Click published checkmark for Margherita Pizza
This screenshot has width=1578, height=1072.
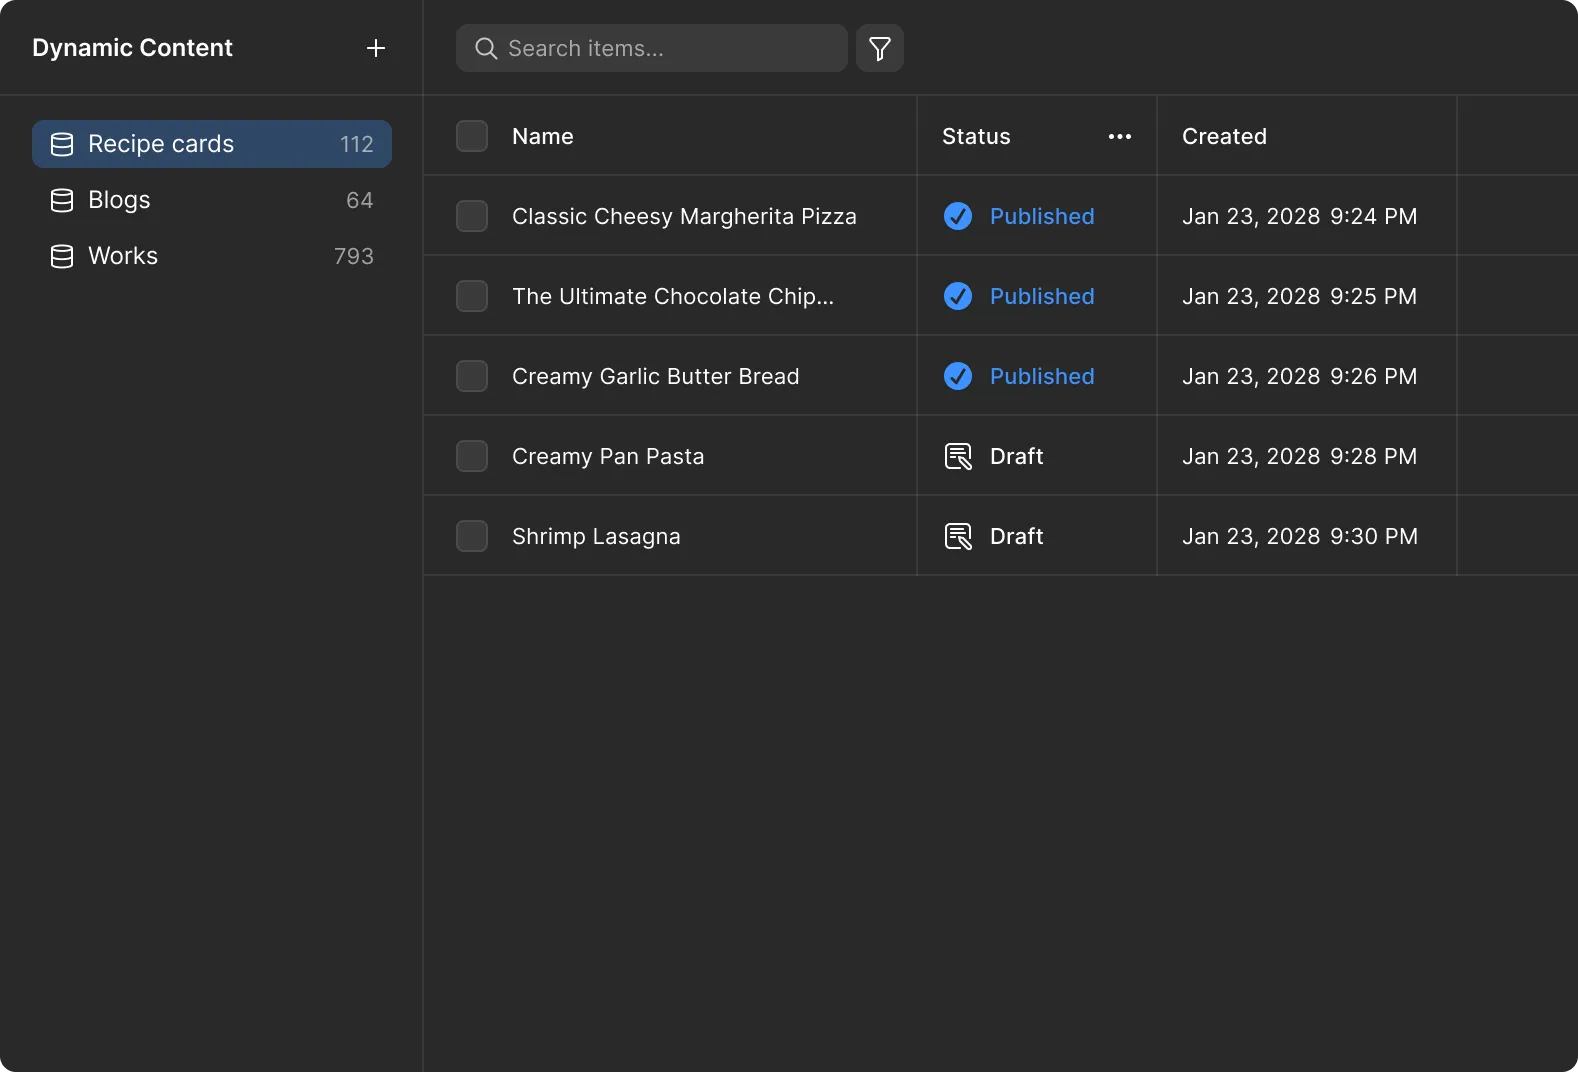[958, 216]
